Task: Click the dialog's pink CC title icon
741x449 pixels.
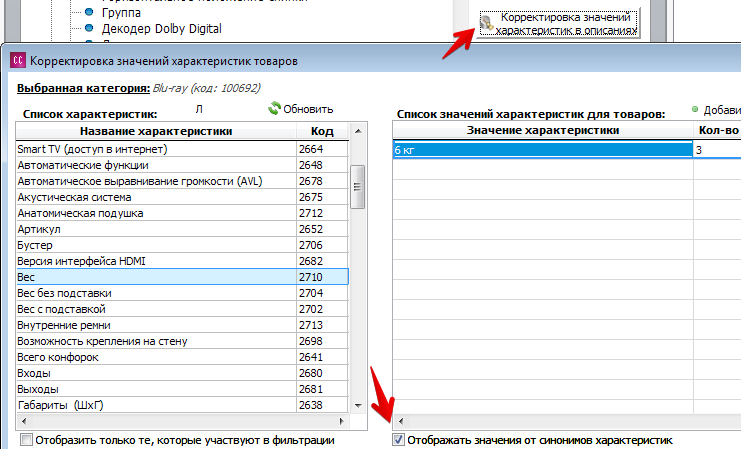Action: 18,60
